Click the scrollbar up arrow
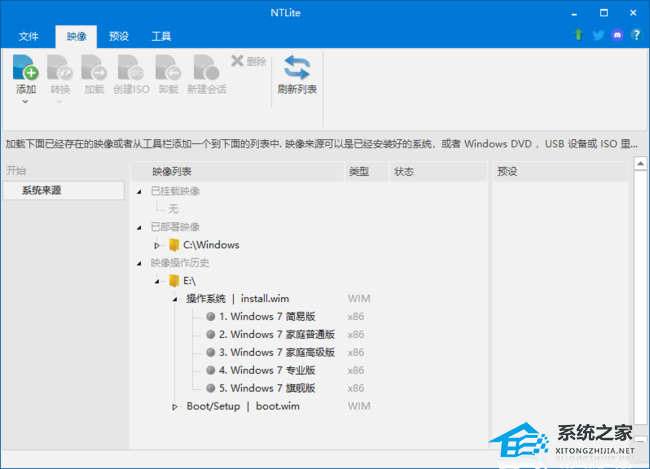Screen dimensions: 650x469 [640, 163]
